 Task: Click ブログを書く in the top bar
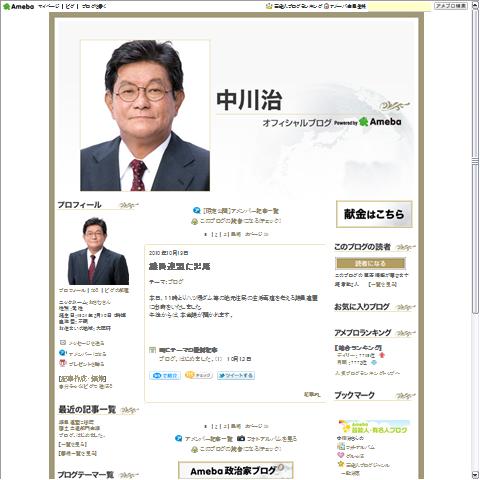point(93,6)
